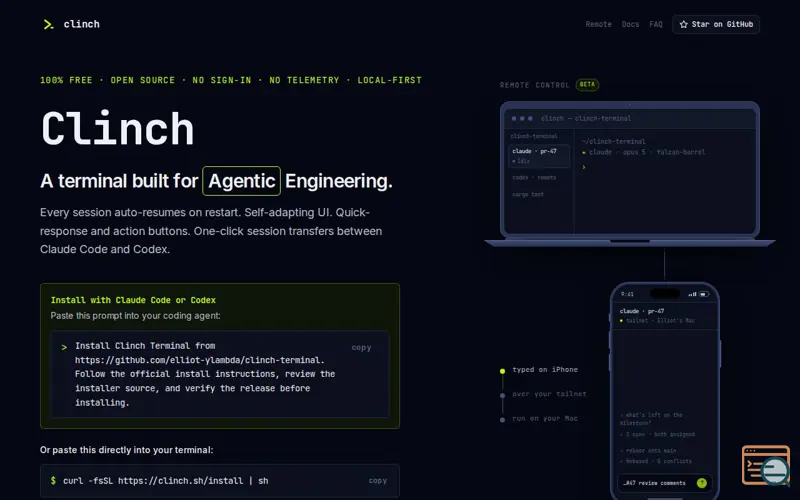Image resolution: width=800 pixels, height=500 pixels.
Task: Click the Install Clinch Terminal prompt text
Action: pos(205,374)
